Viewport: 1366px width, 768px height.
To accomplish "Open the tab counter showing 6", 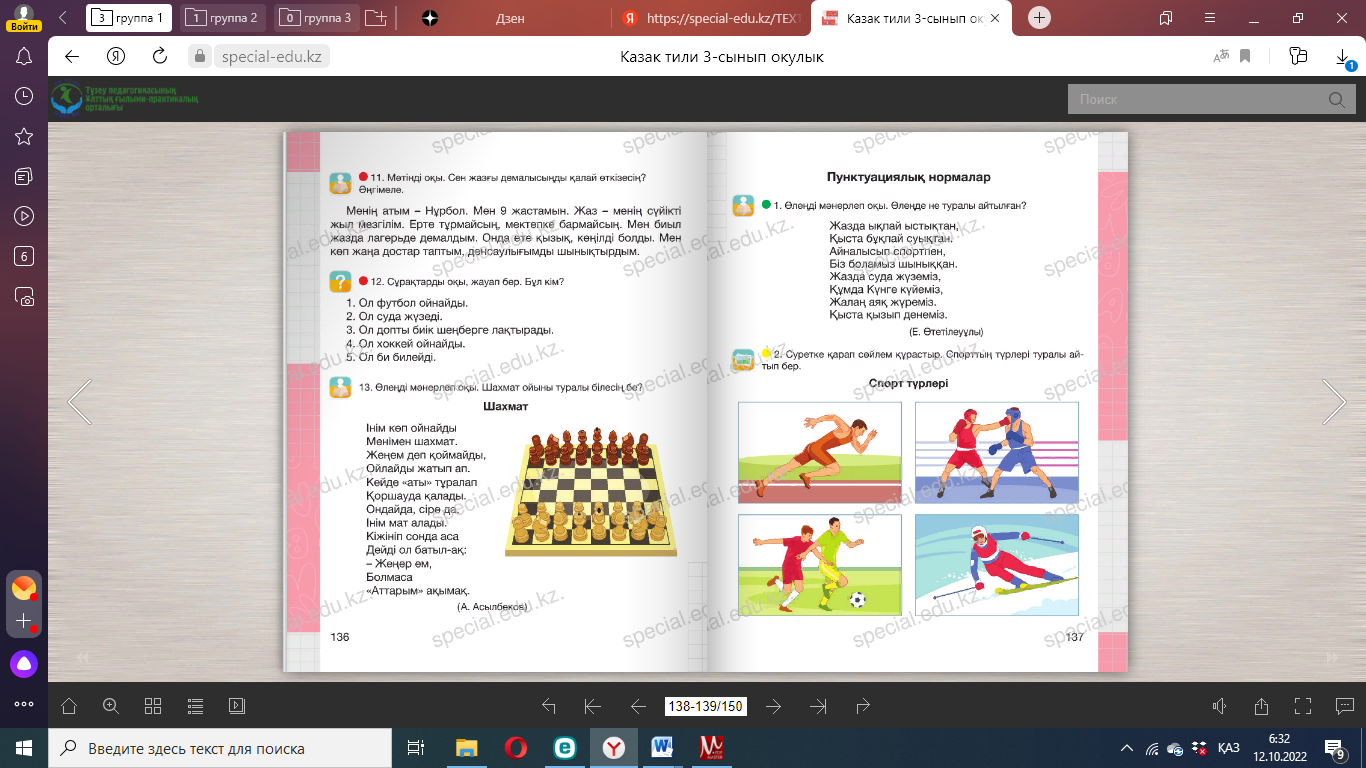I will click(25, 256).
